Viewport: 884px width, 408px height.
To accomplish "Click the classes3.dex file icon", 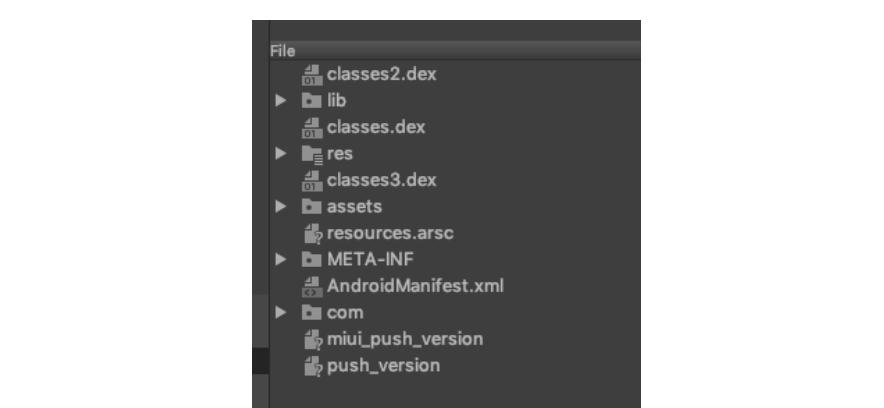I will point(311,181).
